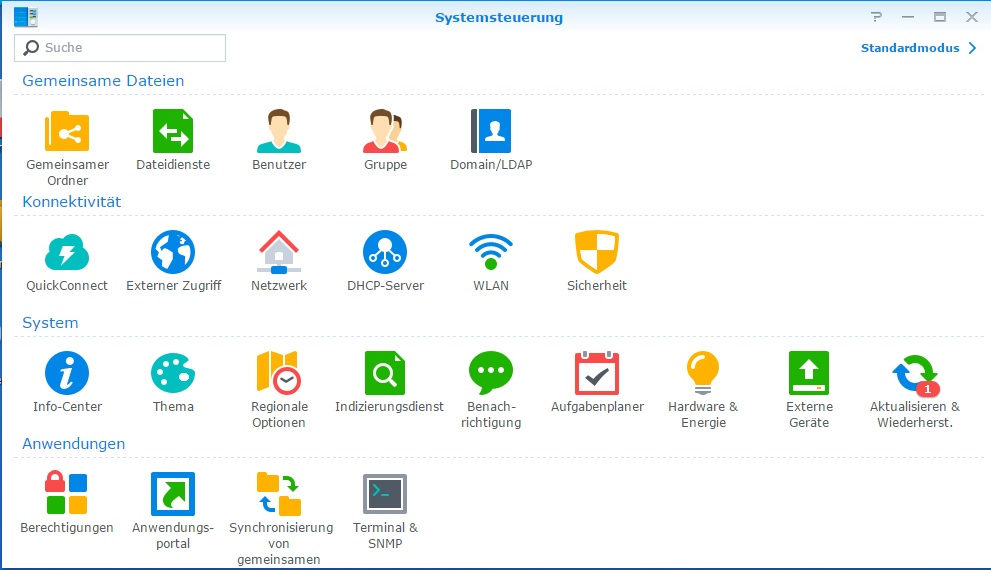
Task: Open the Gruppe icon
Action: tap(385, 131)
